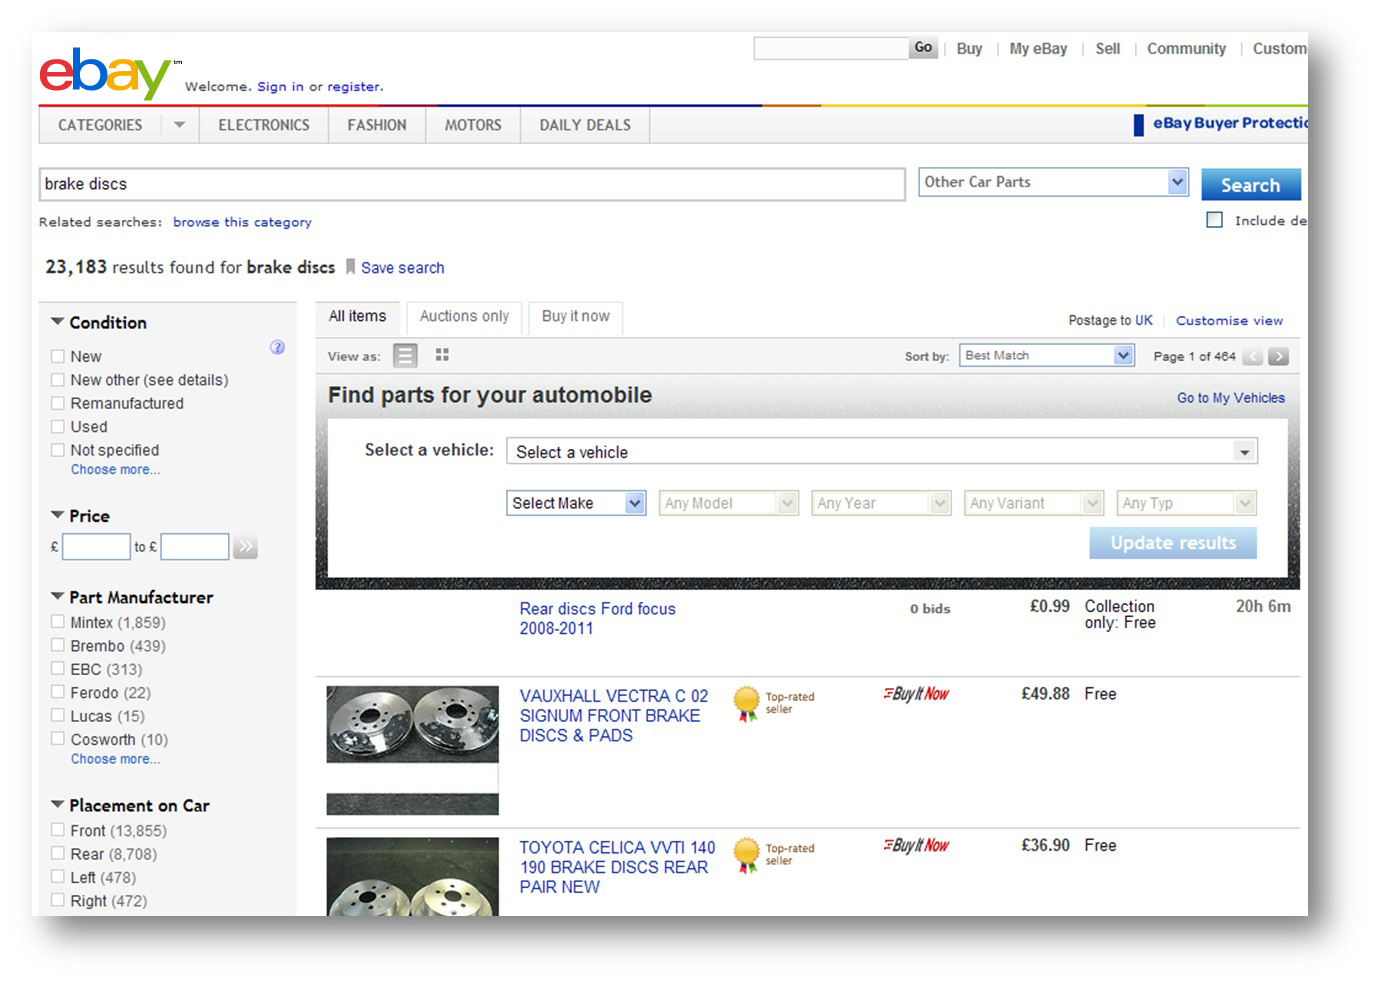1373x981 pixels.
Task: Click the minimum price input field
Action: 96,546
